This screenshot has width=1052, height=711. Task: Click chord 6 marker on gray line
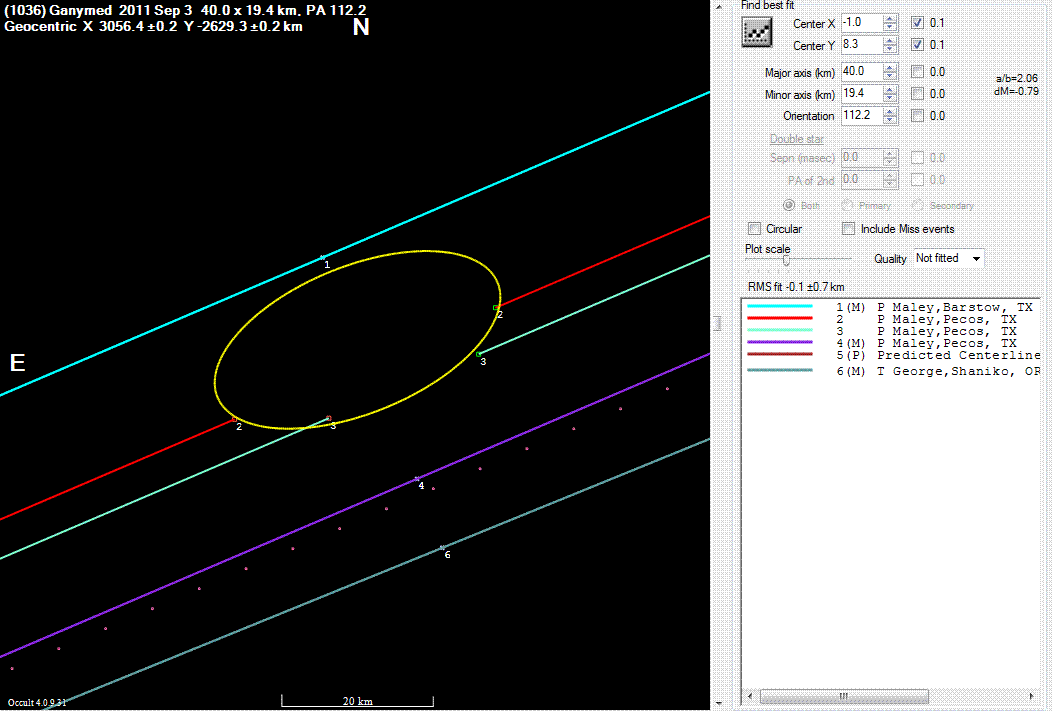click(443, 547)
